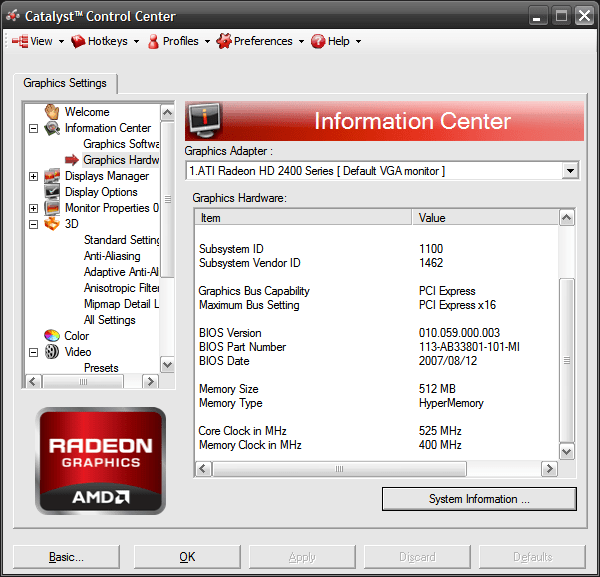This screenshot has height=577, width=600.
Task: Collapse the 3D settings tree node
Action: [x=33, y=224]
